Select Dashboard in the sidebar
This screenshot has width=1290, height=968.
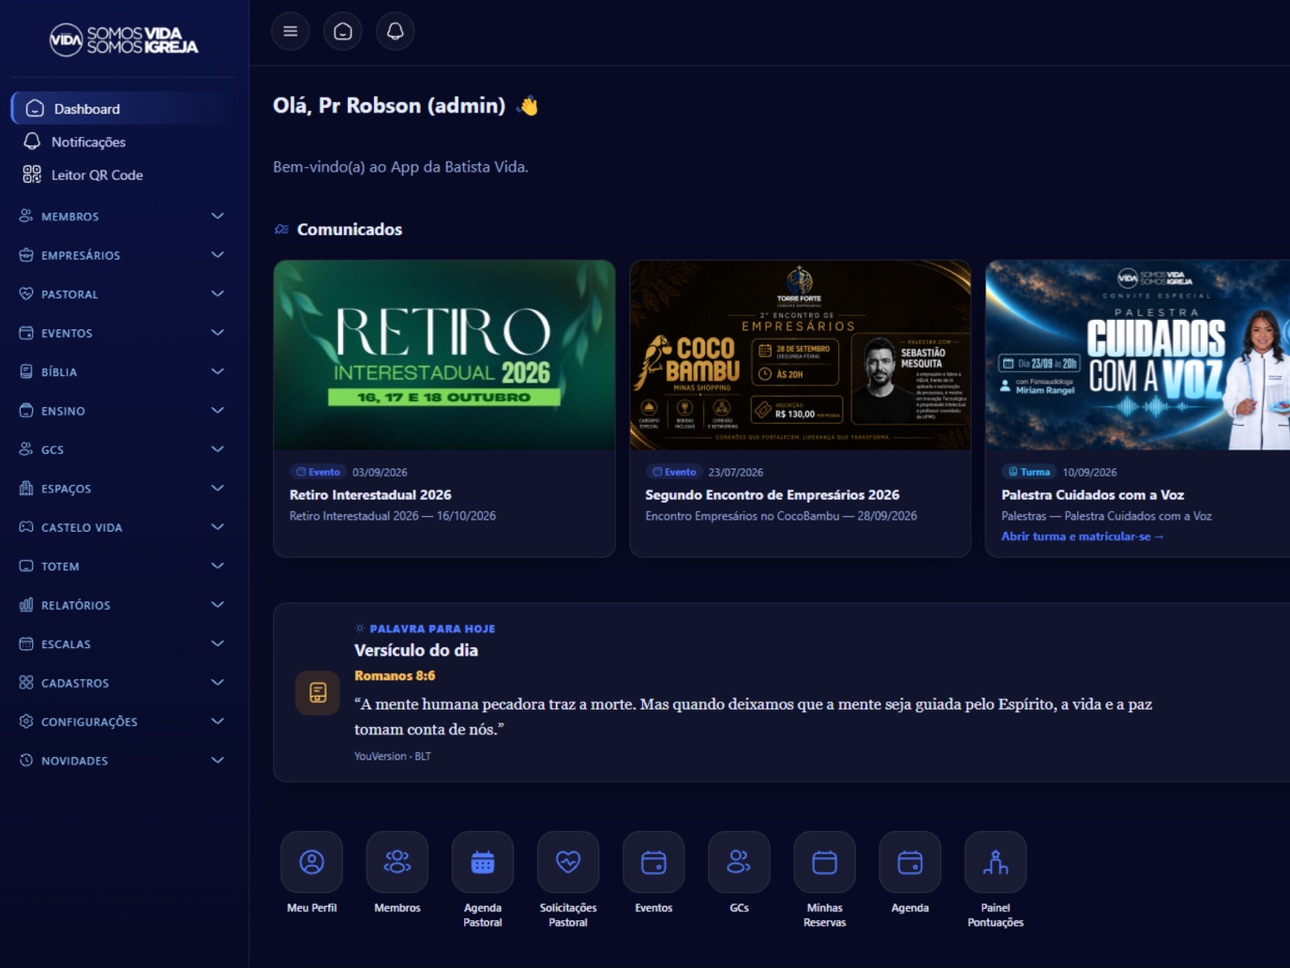pos(124,109)
